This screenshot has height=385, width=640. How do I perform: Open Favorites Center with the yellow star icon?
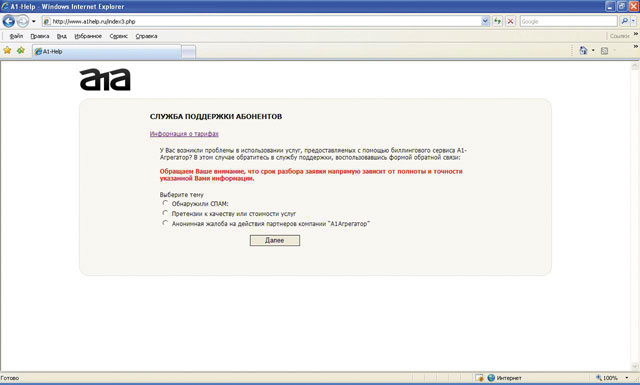(x=7, y=50)
